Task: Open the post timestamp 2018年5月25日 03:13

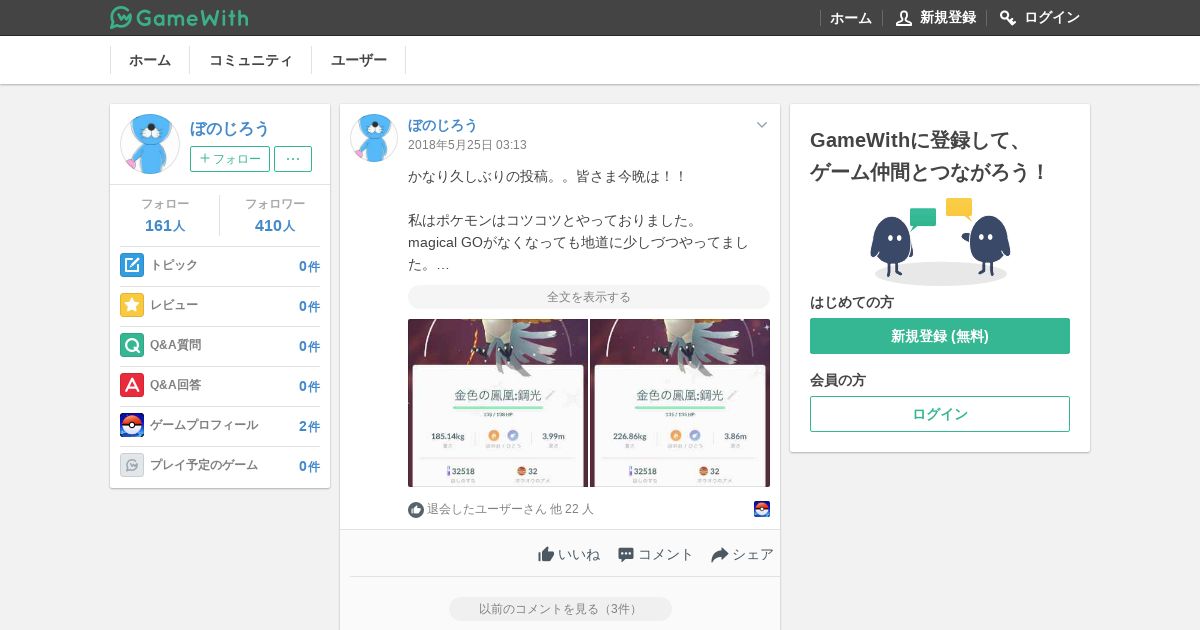Action: [x=467, y=145]
